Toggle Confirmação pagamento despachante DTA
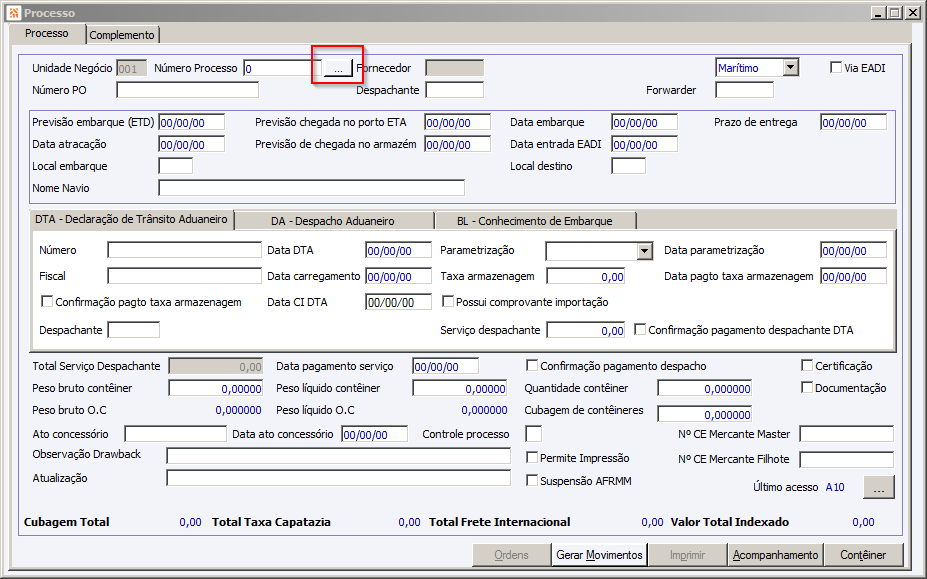 [640, 329]
